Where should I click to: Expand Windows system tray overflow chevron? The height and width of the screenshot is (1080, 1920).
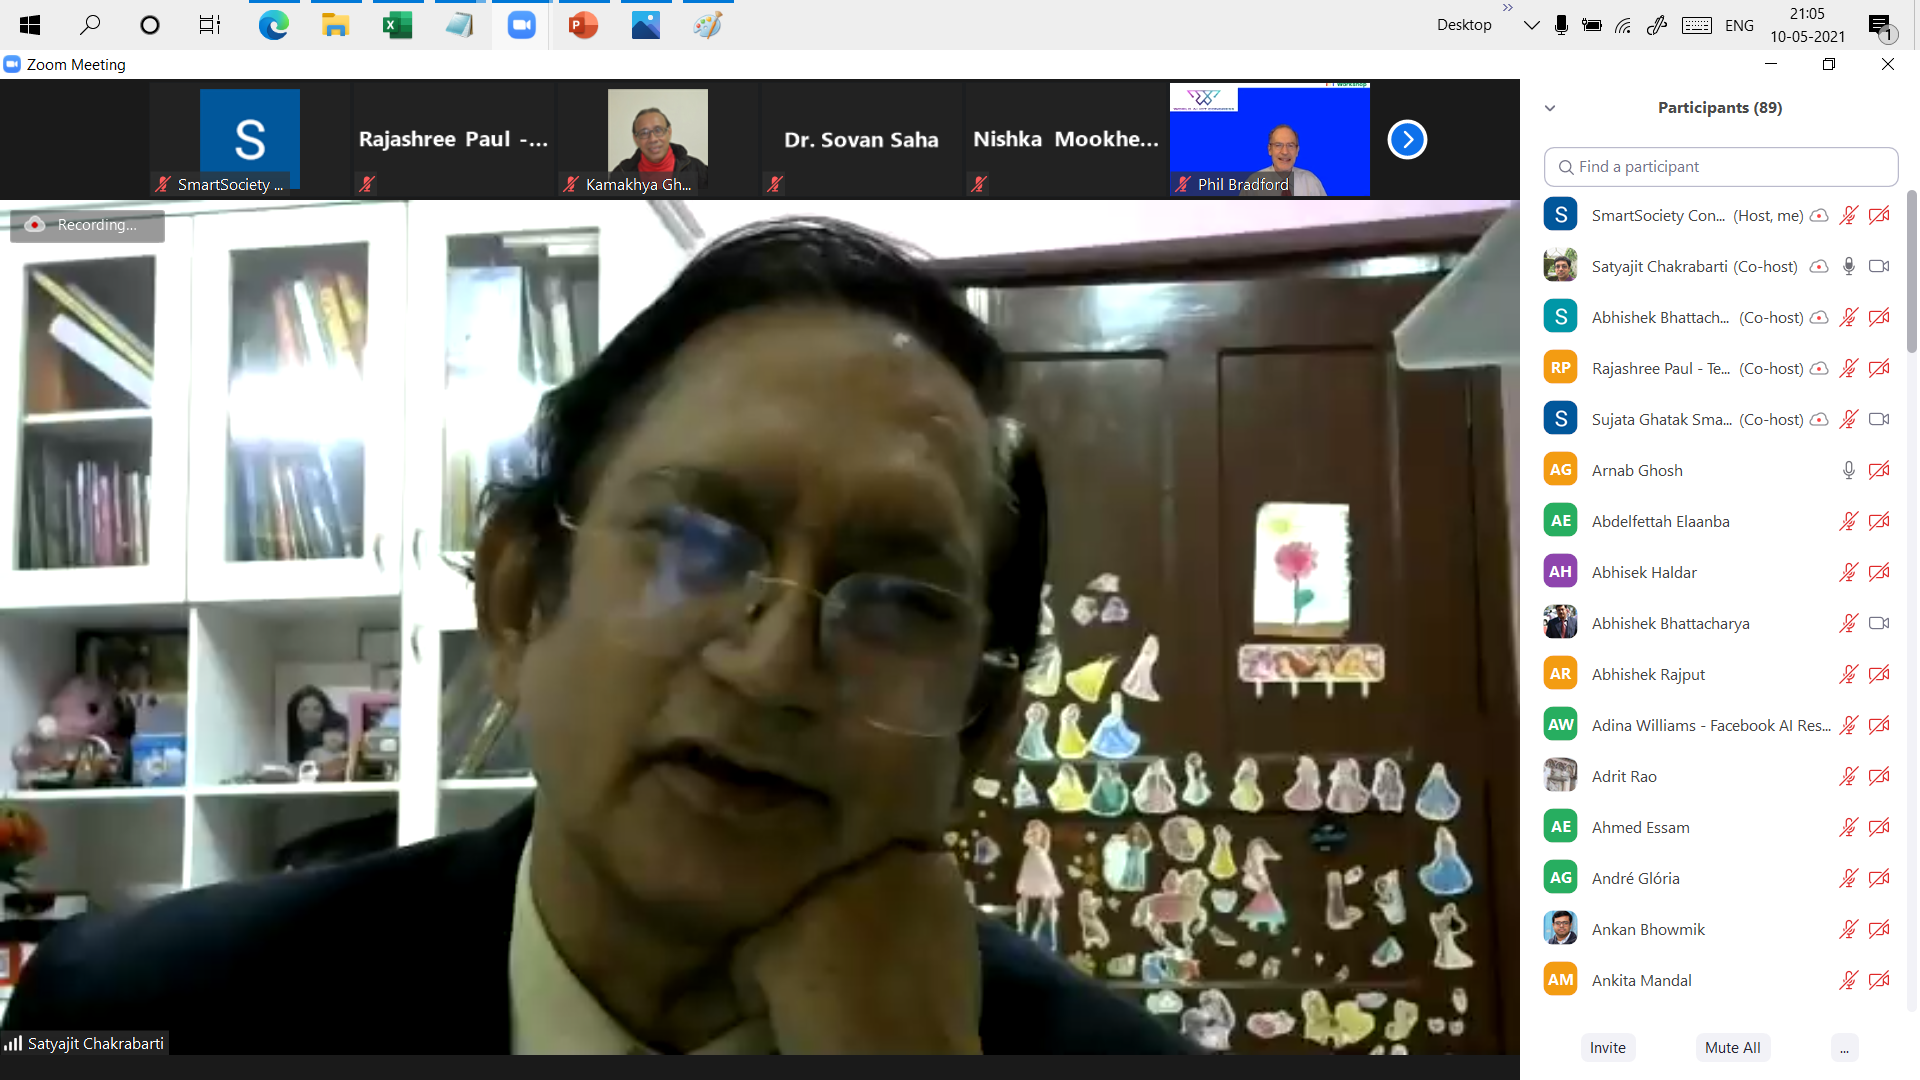pos(1531,25)
